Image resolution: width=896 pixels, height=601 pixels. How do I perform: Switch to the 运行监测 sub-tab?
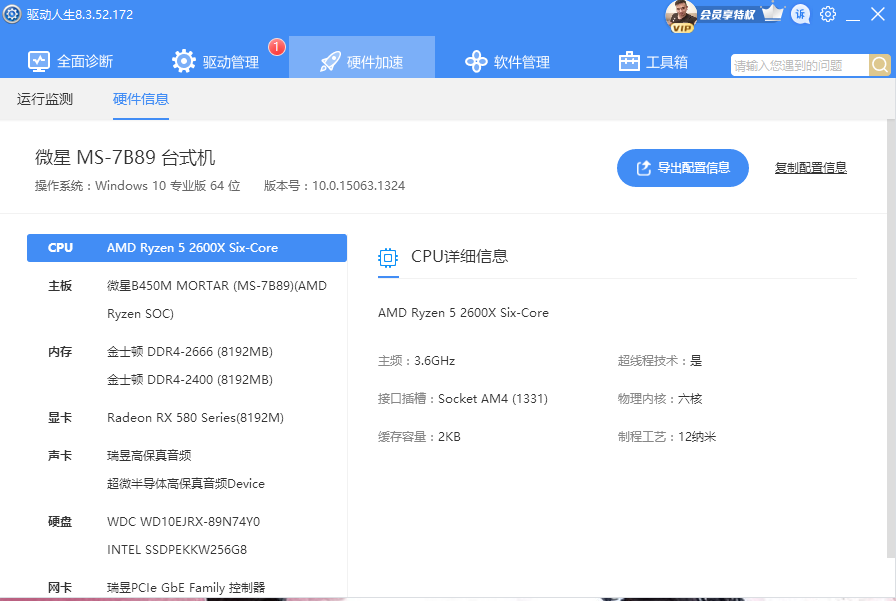pos(45,99)
